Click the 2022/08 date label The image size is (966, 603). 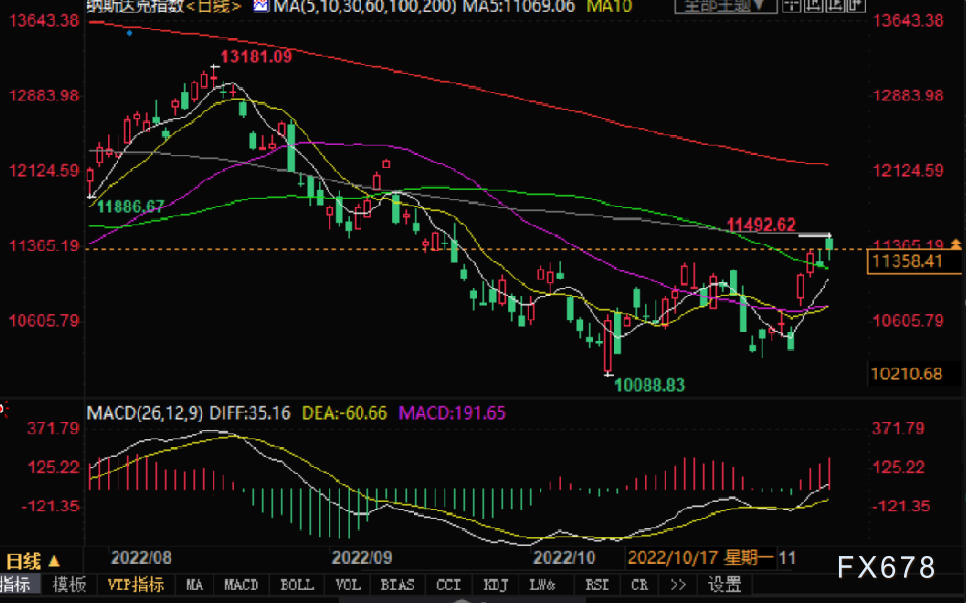(141, 557)
